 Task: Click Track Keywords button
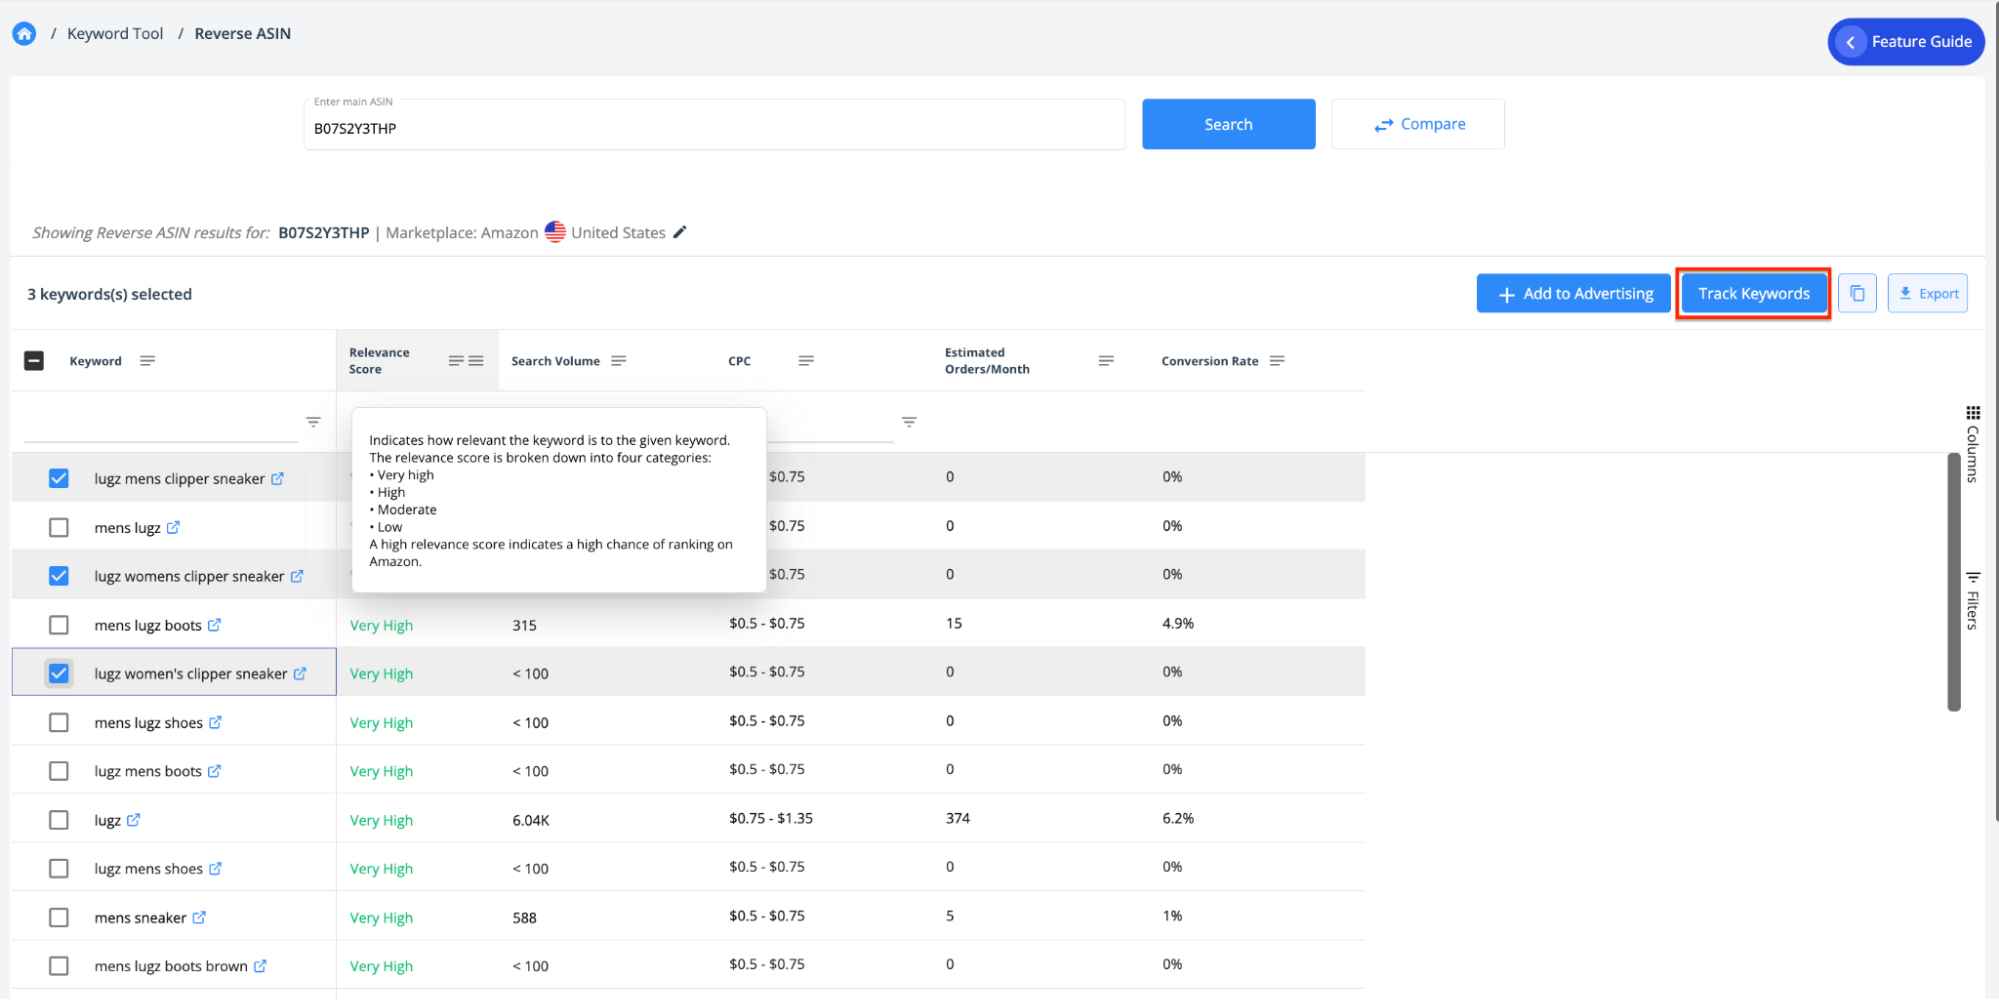point(1754,294)
